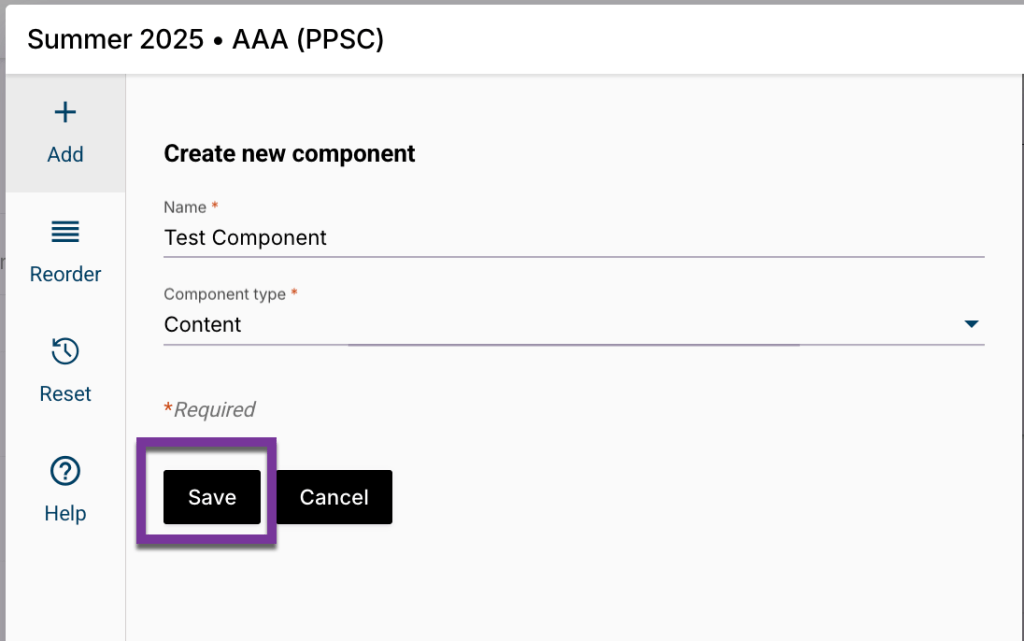1024x641 pixels.
Task: Click the Summer 2025 AAA (PPSC) title
Action: tap(202, 39)
